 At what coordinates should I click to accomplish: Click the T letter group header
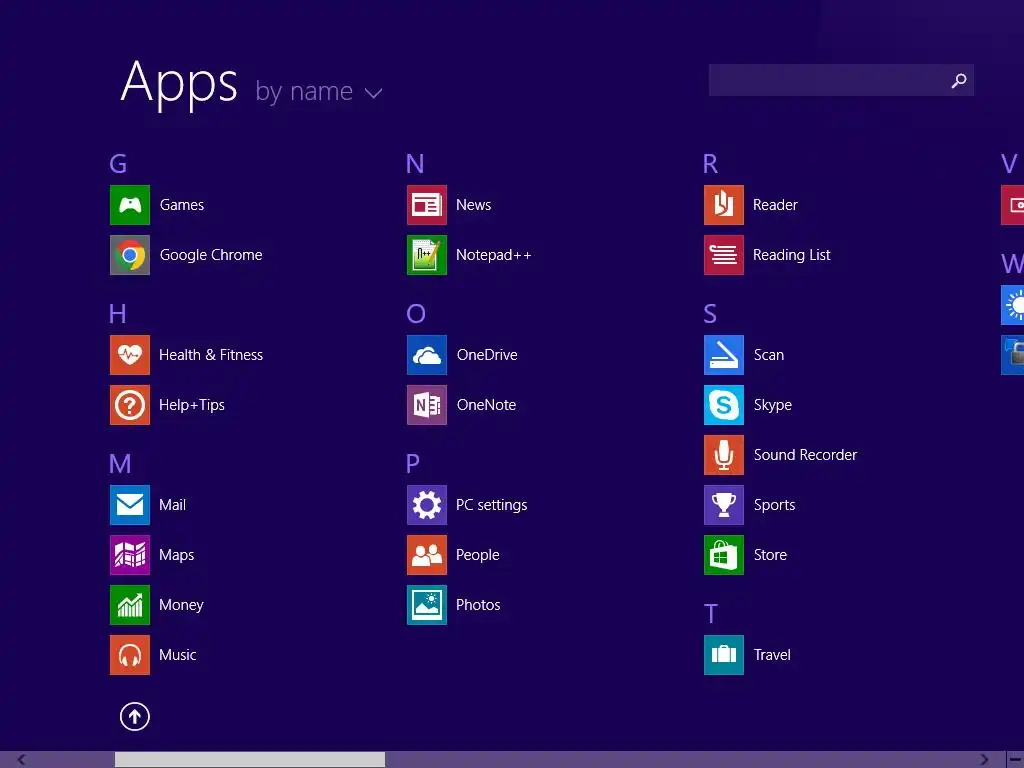(x=711, y=614)
